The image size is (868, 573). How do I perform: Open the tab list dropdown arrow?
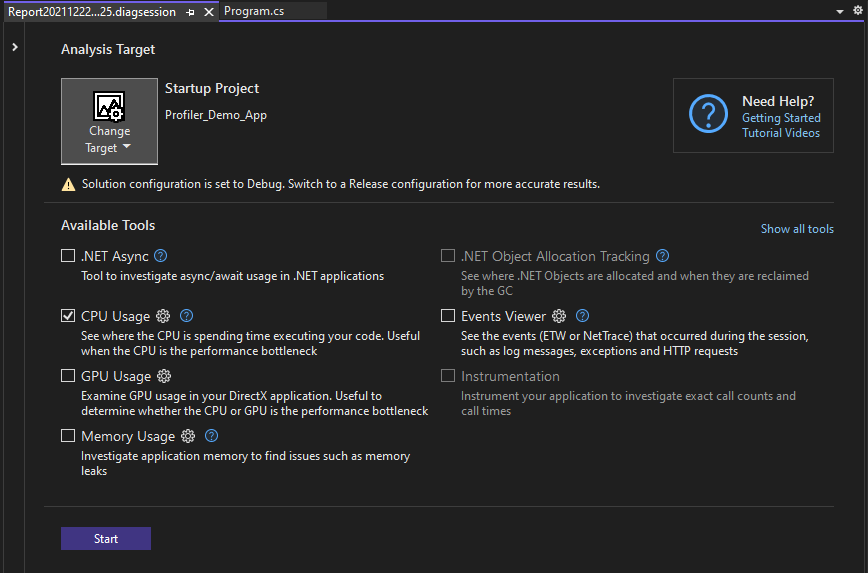[x=840, y=12]
